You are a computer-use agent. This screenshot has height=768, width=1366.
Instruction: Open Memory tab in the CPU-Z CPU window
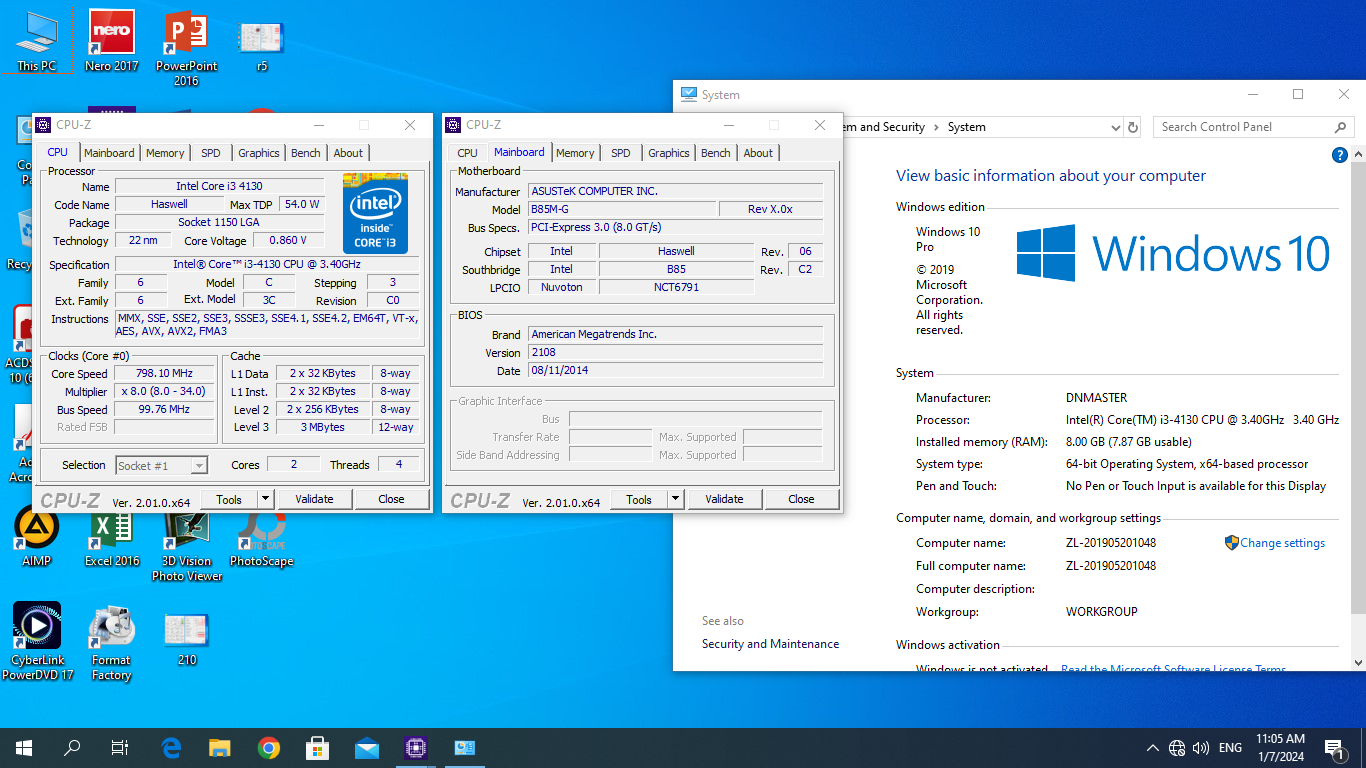[x=165, y=153]
